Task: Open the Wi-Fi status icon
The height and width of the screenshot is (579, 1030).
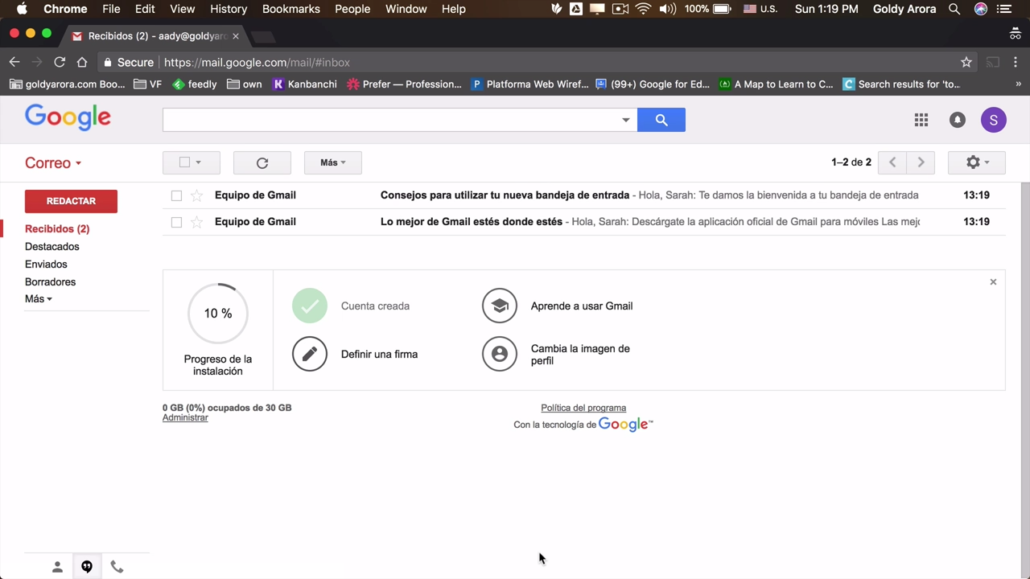Action: tap(643, 9)
